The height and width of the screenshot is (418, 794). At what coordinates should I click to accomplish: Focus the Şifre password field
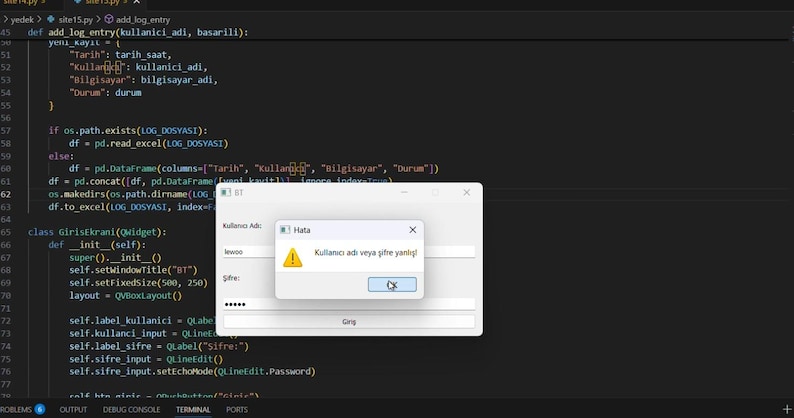(349, 304)
